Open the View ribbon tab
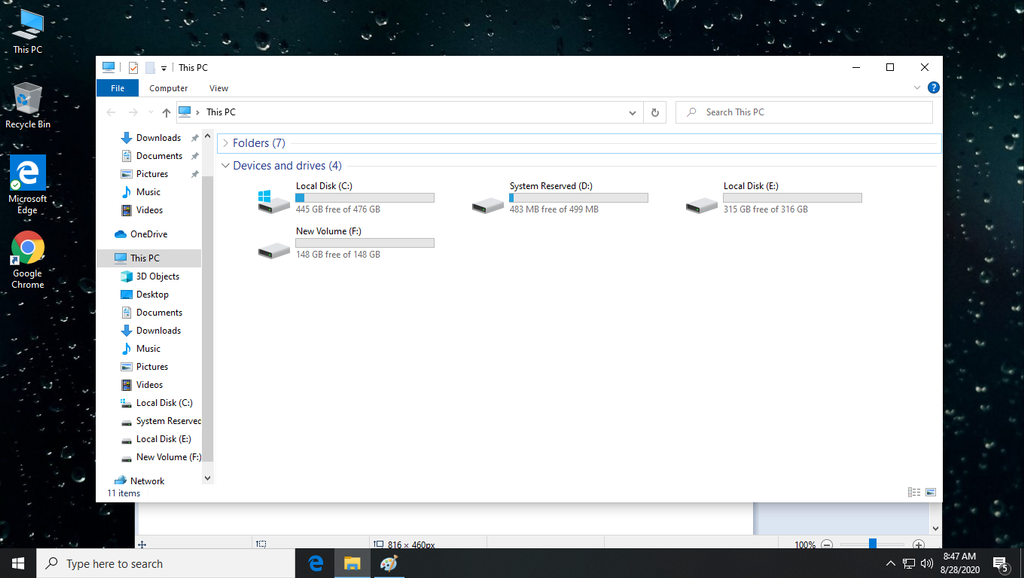The width and height of the screenshot is (1024, 578). 218,88
